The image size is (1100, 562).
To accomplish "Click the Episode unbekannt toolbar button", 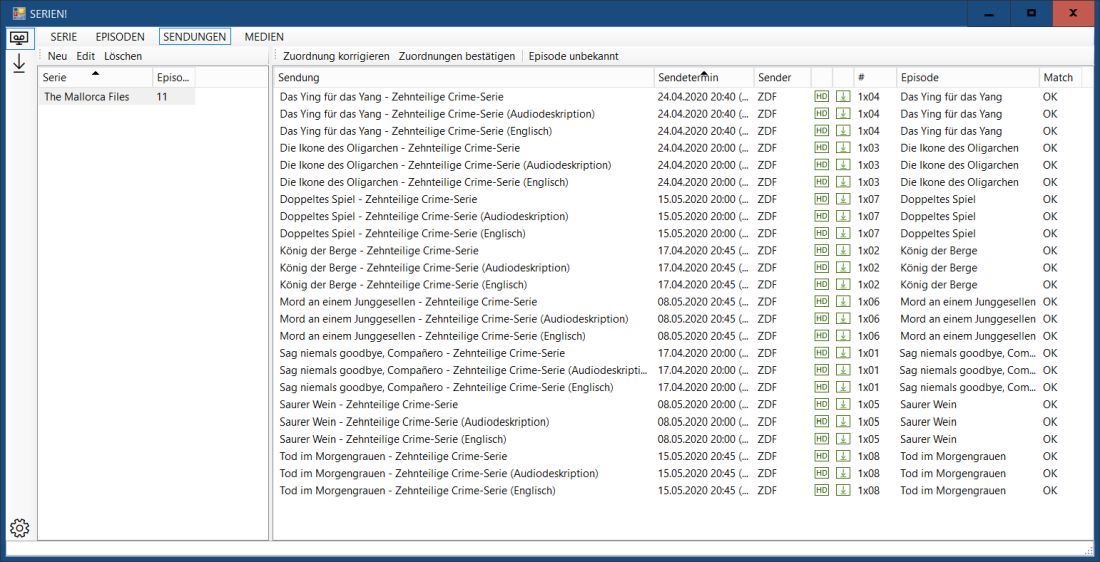I will point(573,56).
